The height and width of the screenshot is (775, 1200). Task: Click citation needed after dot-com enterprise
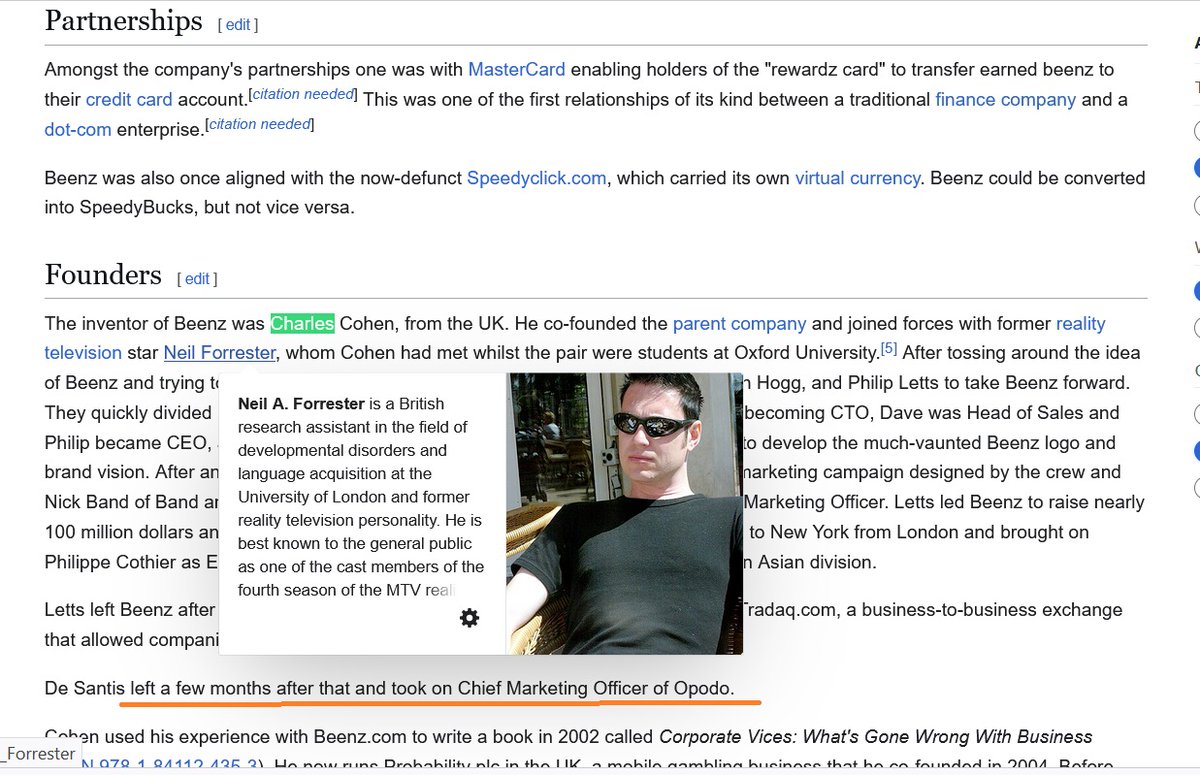coord(260,124)
